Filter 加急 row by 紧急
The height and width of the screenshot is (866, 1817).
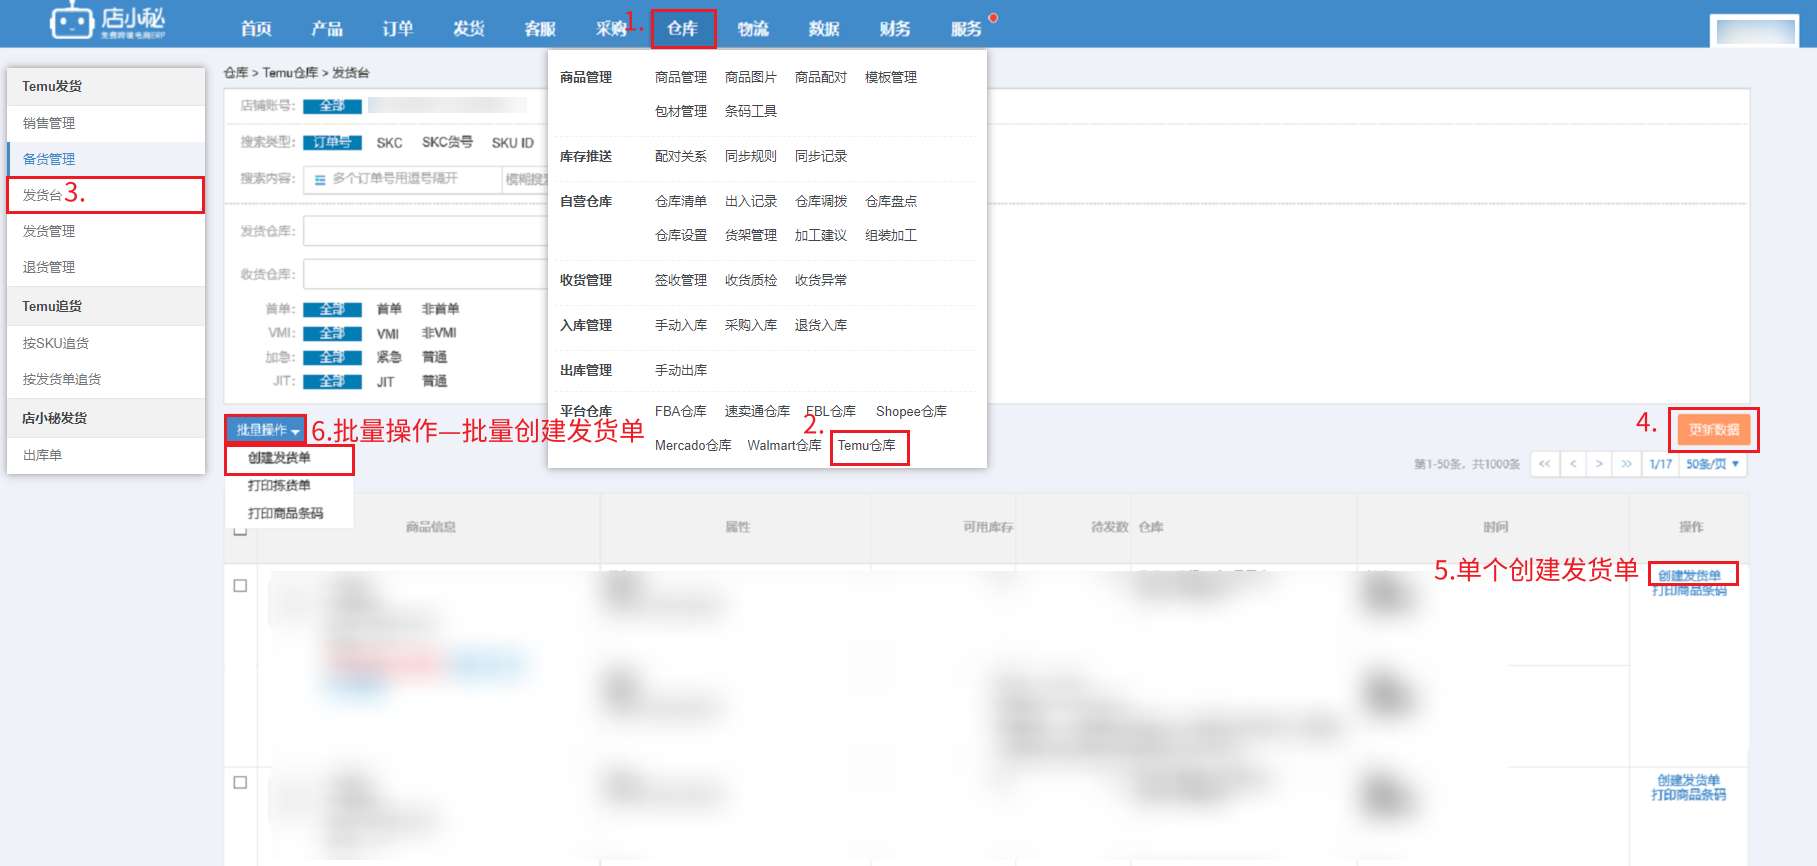coord(389,357)
